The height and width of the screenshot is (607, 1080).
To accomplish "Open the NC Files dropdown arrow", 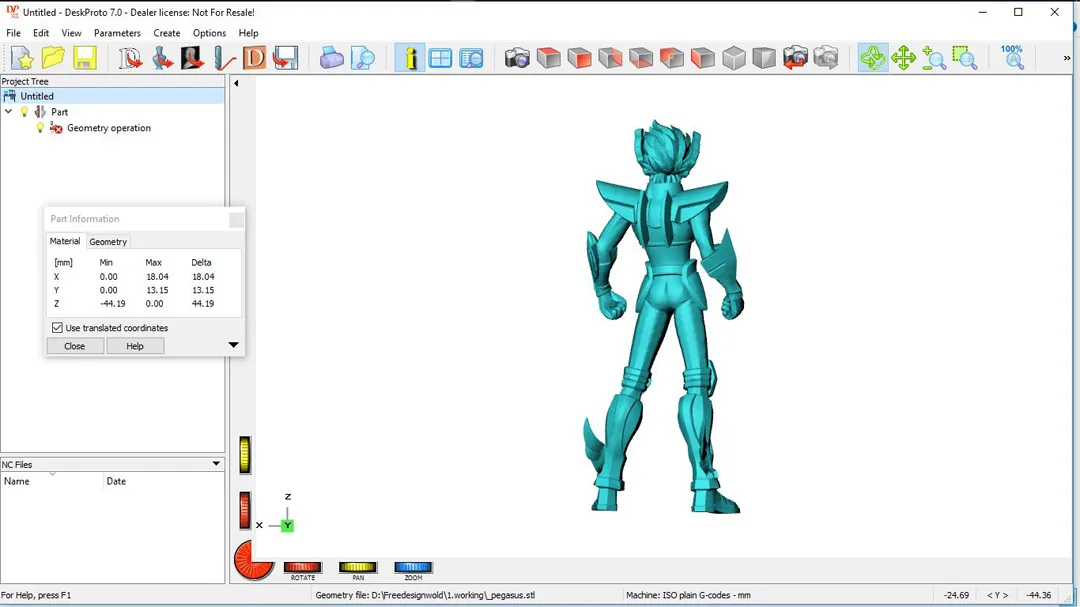I will pyautogui.click(x=216, y=464).
